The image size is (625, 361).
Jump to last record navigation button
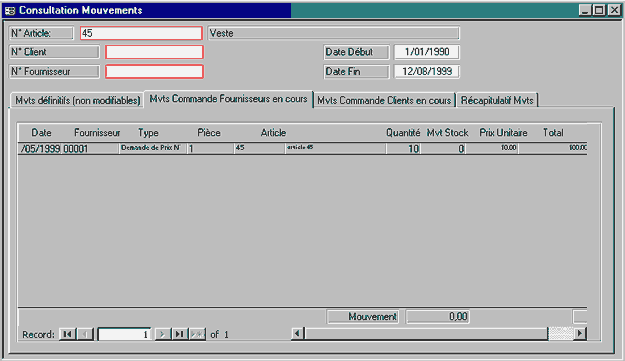pyautogui.click(x=180, y=334)
